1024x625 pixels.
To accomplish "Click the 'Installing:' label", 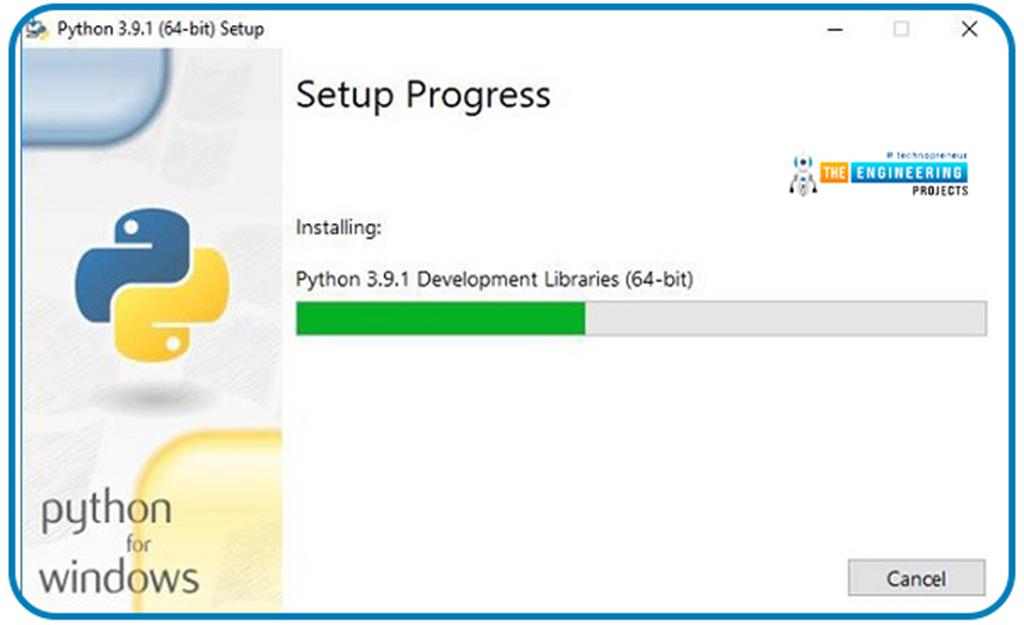I will click(x=339, y=228).
